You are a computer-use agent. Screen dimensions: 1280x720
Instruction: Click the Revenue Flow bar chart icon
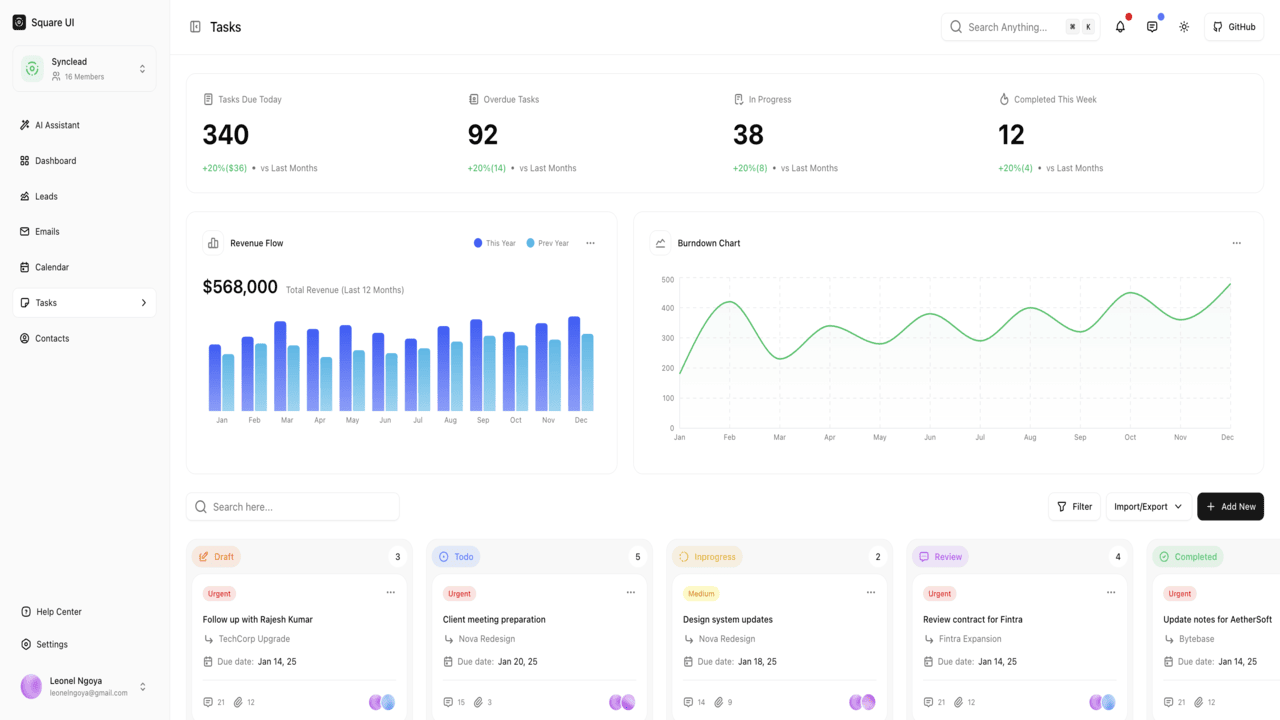coord(213,243)
